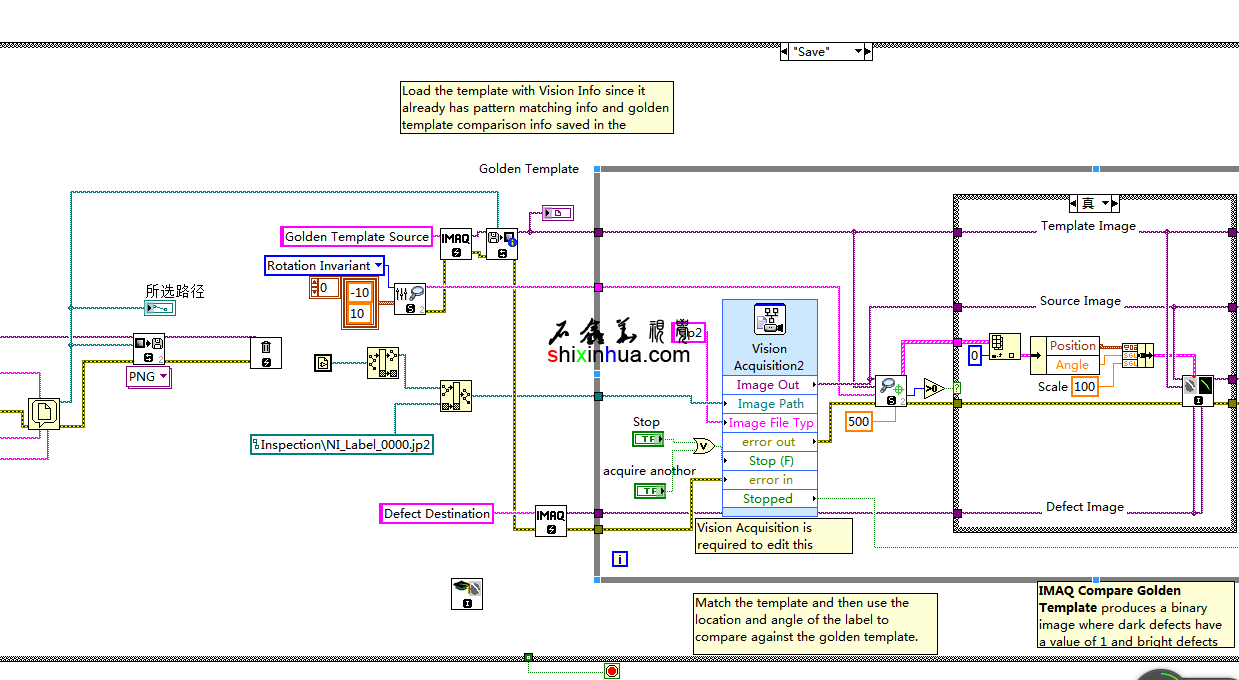Click the Golden Template Source string constant
Viewport: 1239px width, 680px height.
click(357, 237)
